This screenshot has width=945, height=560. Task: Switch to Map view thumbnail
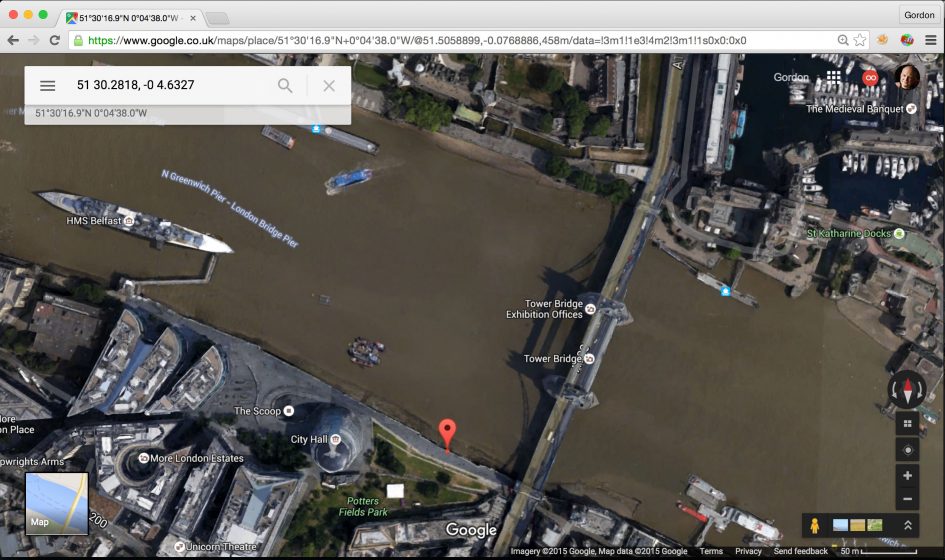tap(56, 503)
